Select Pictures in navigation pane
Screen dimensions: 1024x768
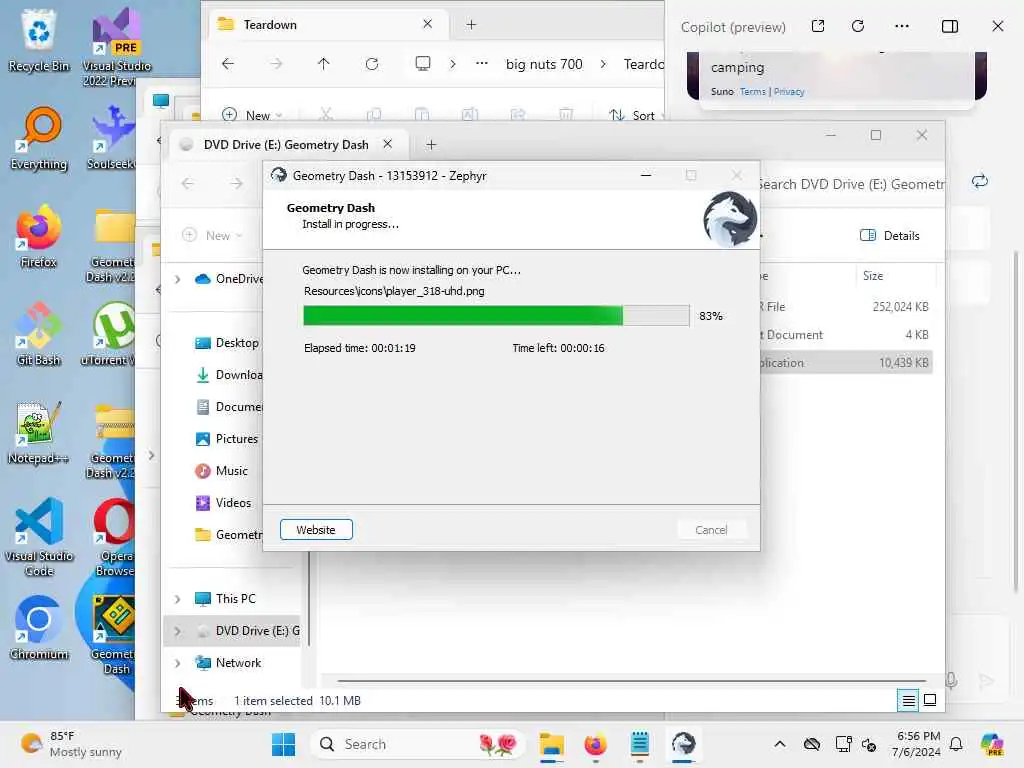[x=226, y=438]
